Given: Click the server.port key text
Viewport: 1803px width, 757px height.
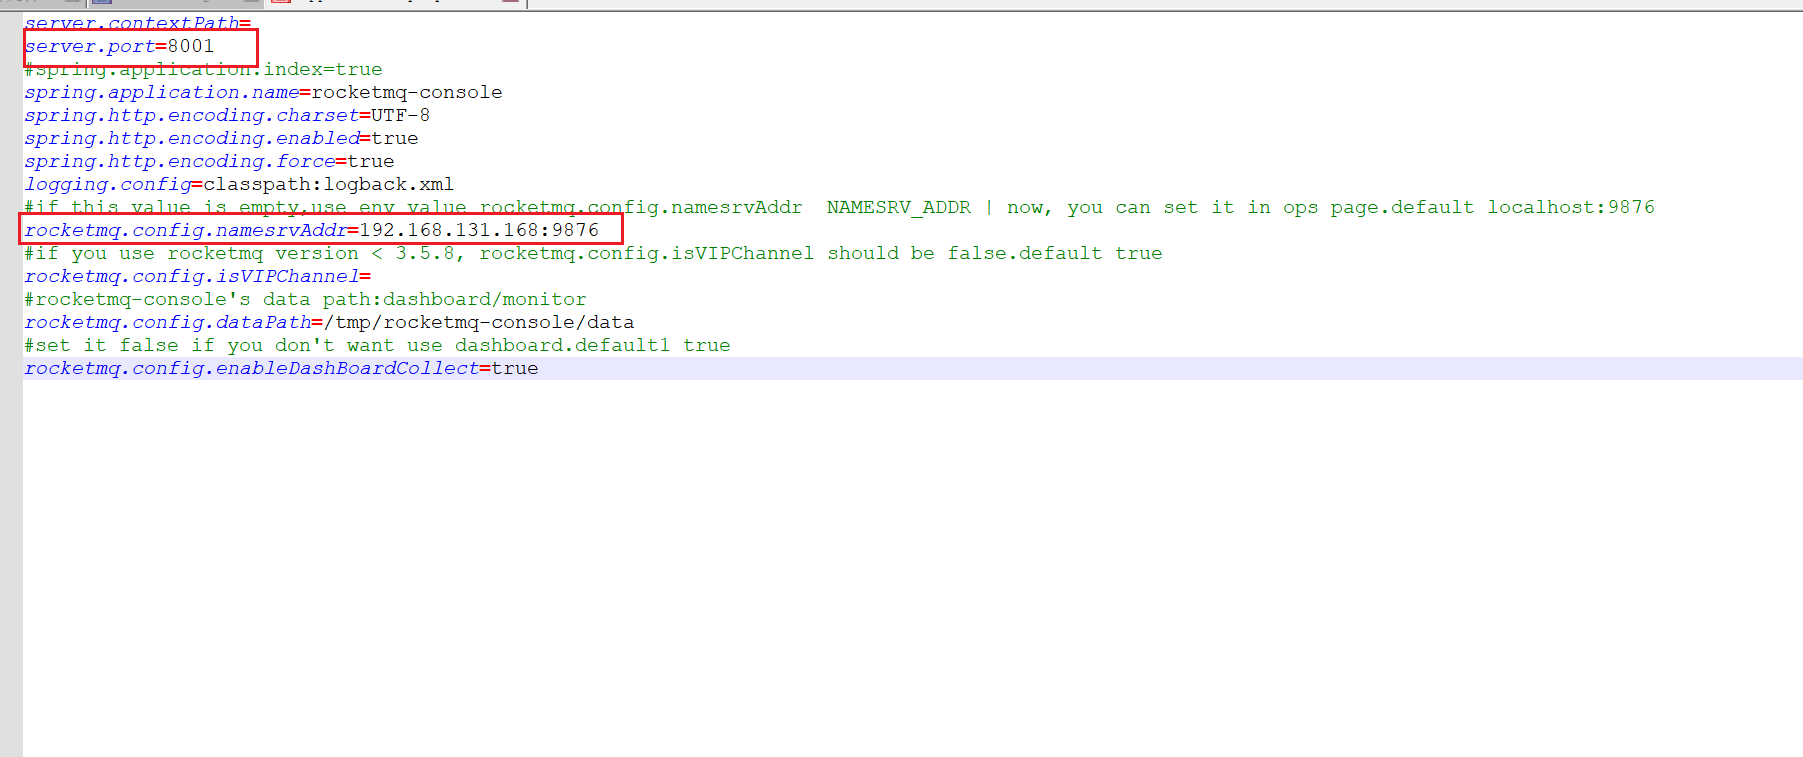Looking at the screenshot, I should click(90, 46).
